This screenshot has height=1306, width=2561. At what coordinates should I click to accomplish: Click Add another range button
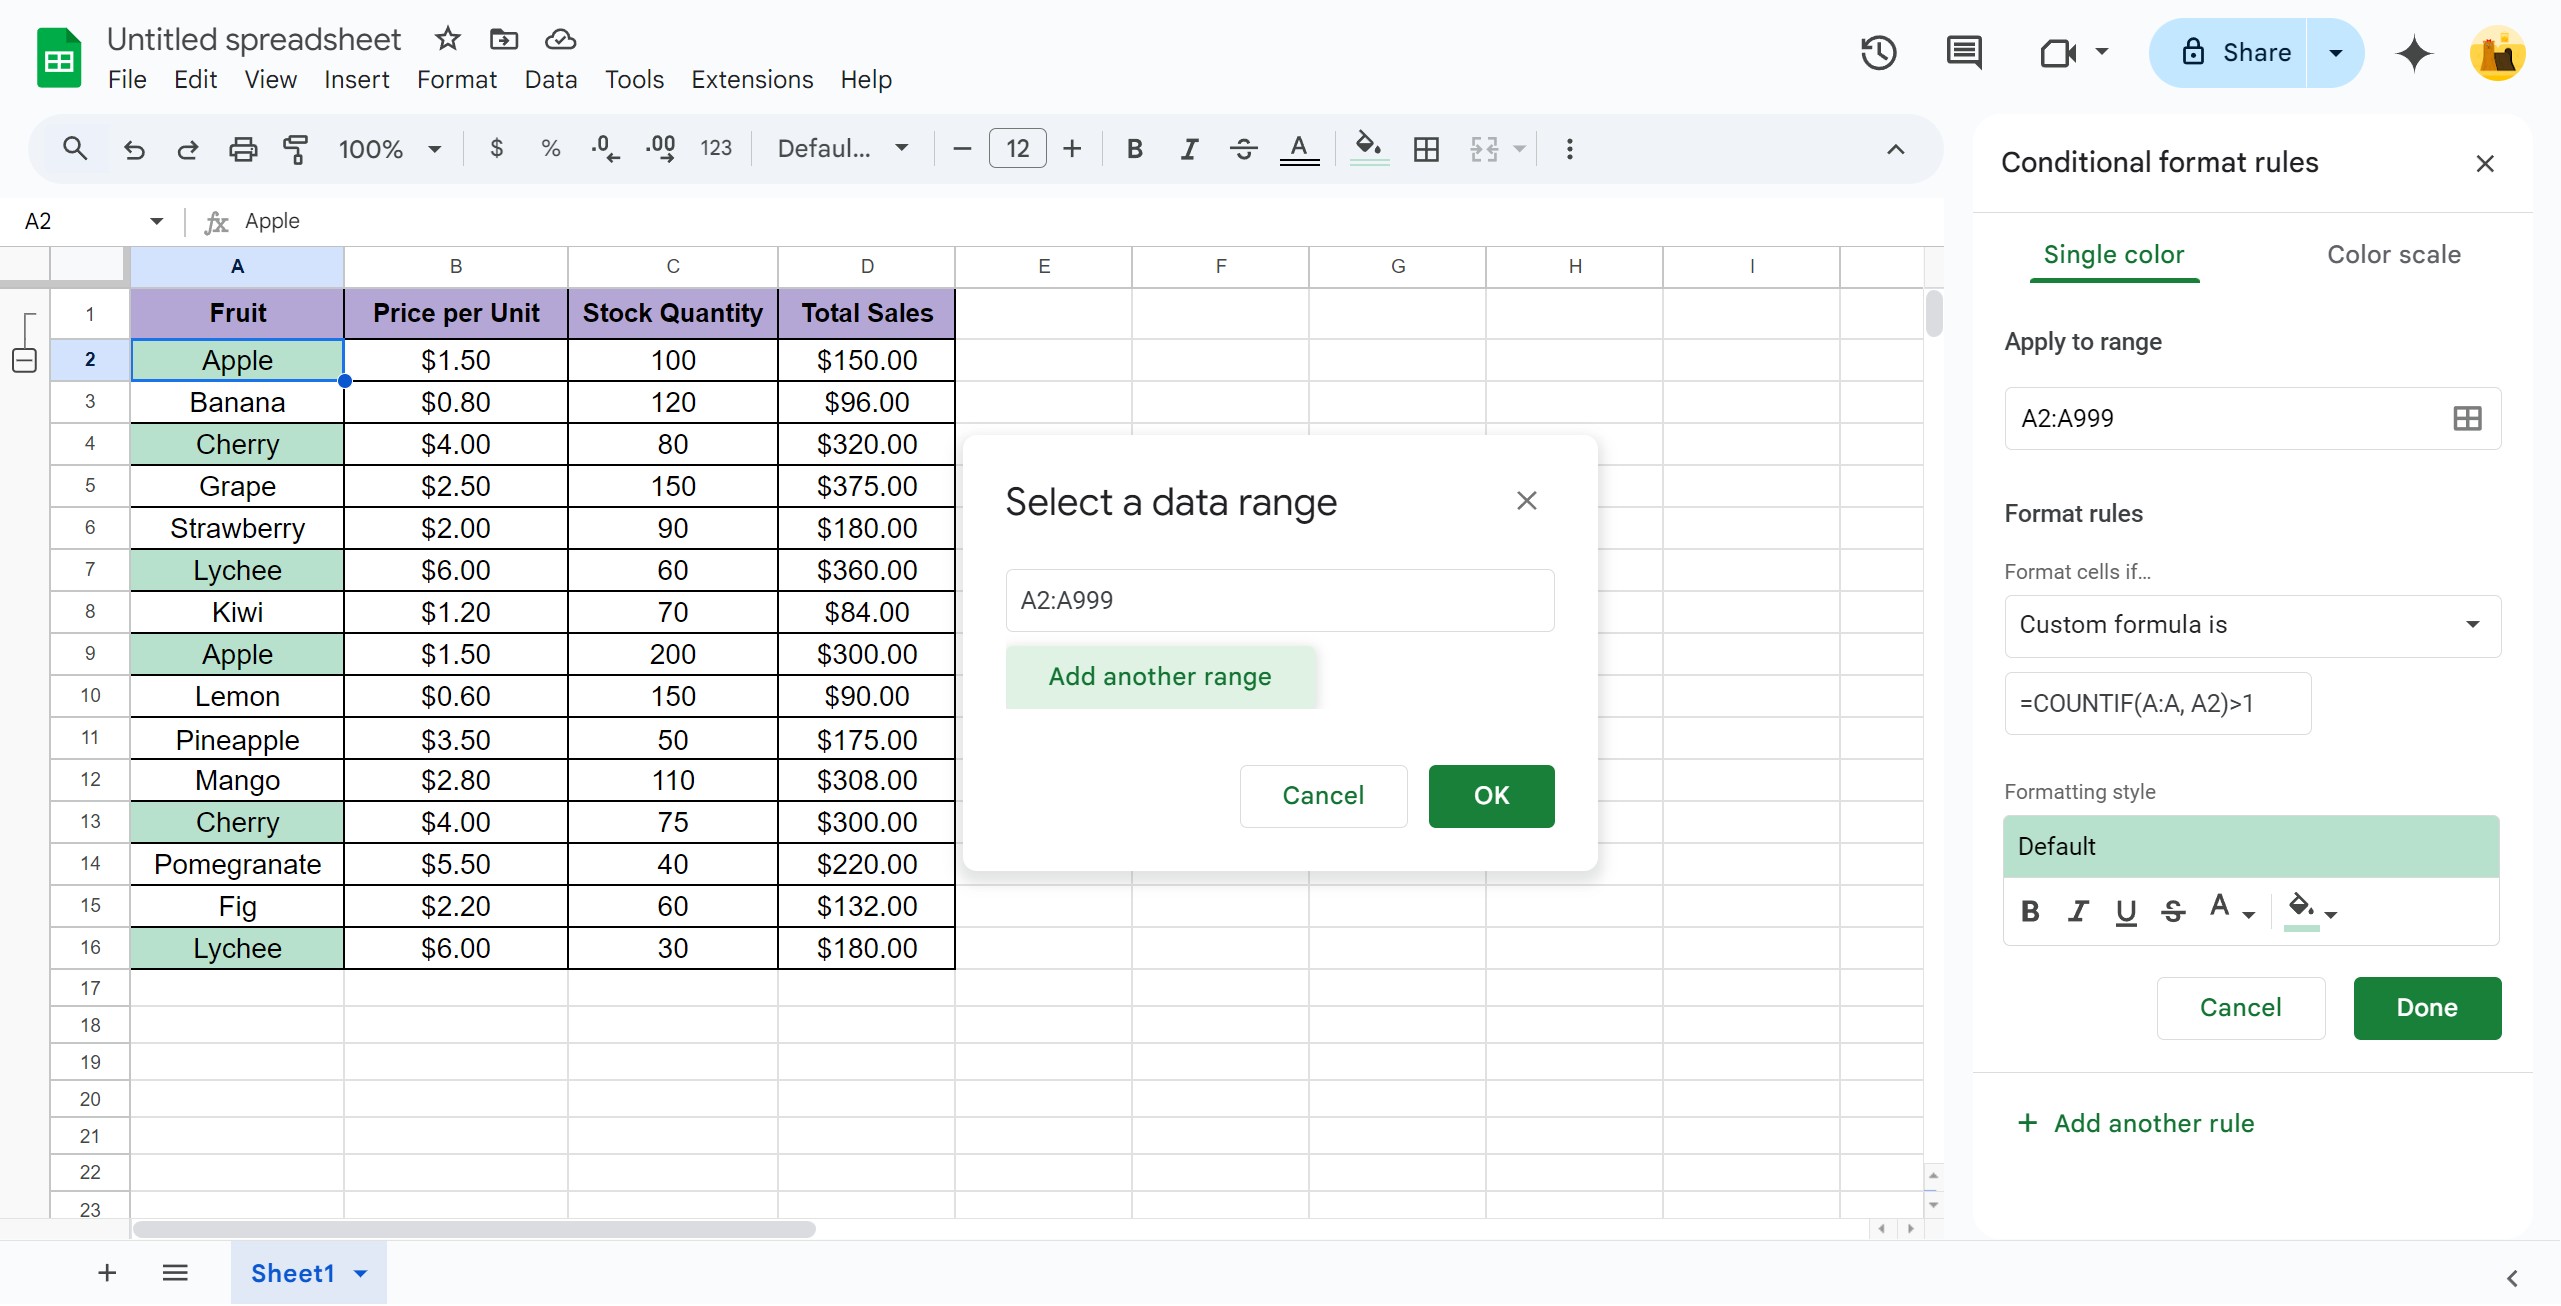(1160, 677)
